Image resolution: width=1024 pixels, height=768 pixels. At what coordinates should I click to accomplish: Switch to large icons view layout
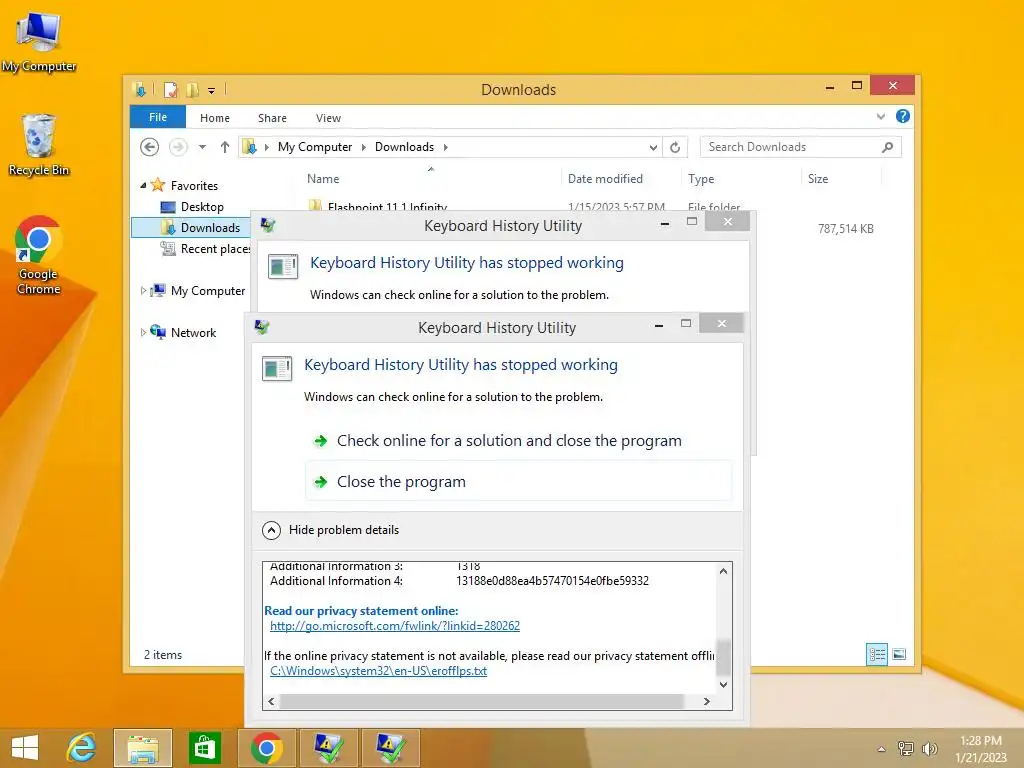pyautogui.click(x=899, y=654)
